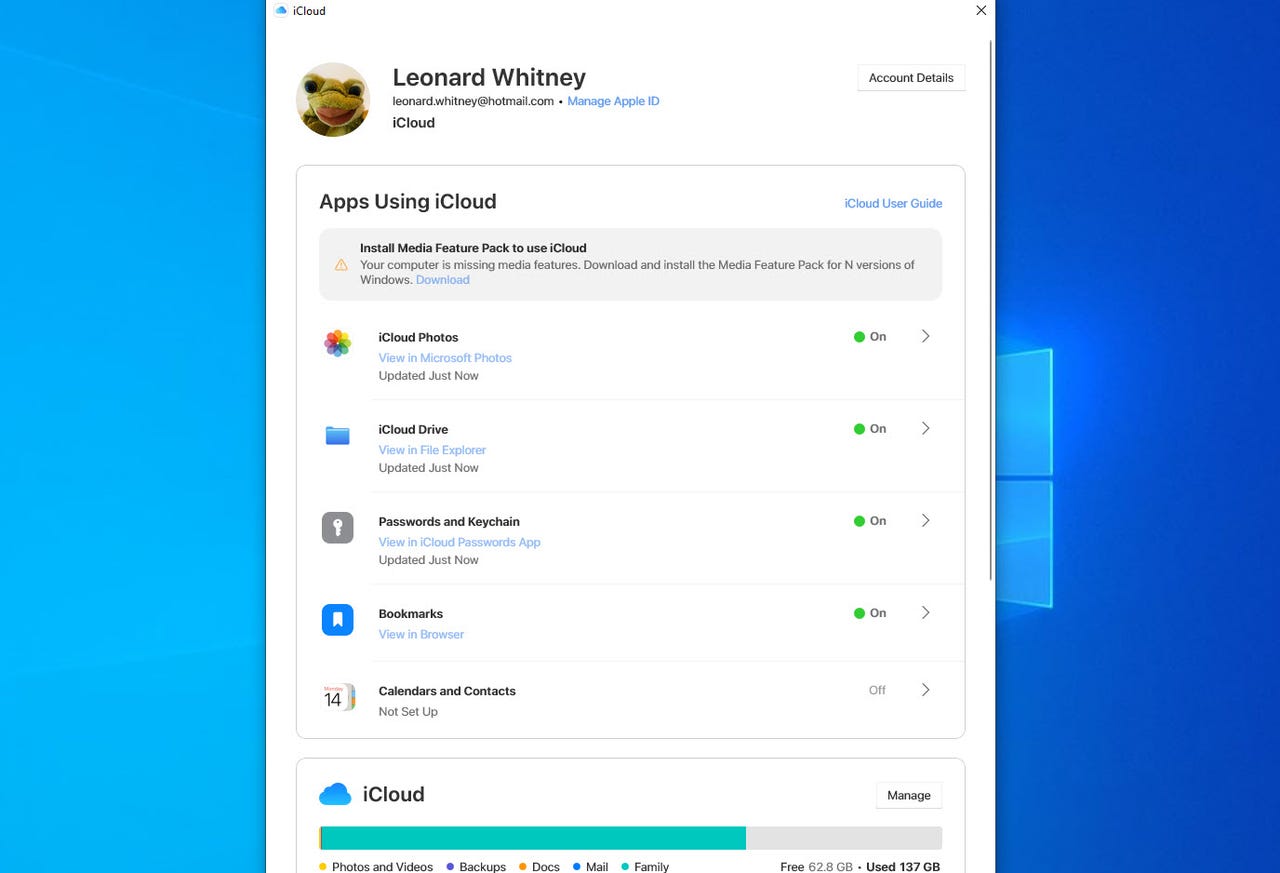The image size is (1280, 873).
Task: Click the Free 62.8 GB text
Action: coord(818,867)
